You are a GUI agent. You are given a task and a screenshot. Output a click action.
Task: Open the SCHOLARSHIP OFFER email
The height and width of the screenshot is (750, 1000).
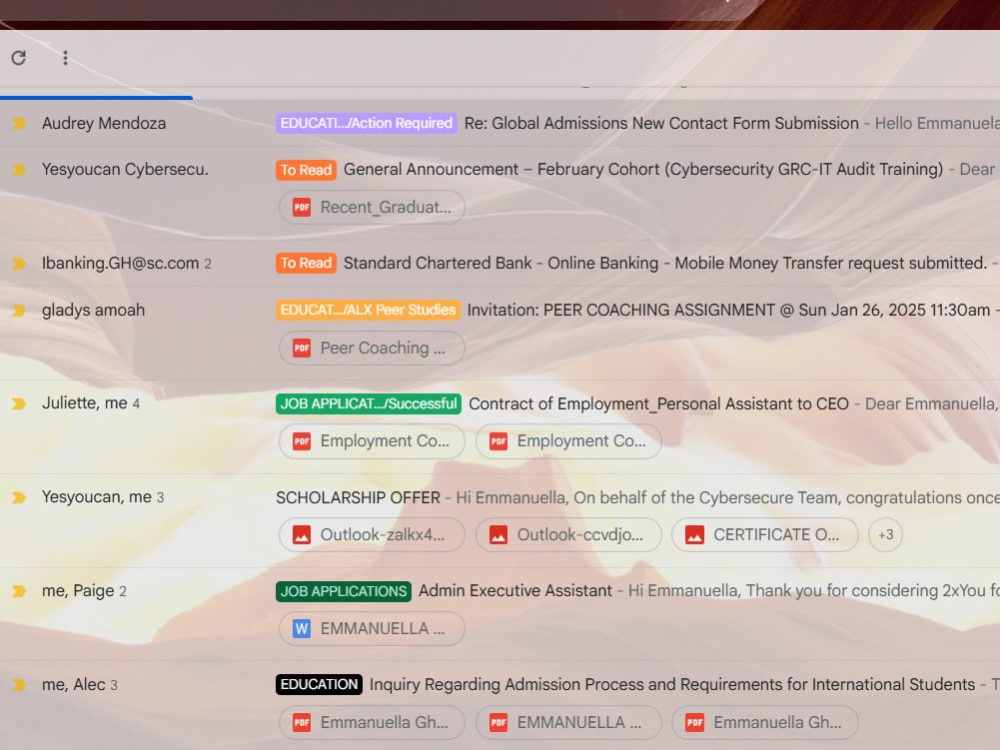358,497
